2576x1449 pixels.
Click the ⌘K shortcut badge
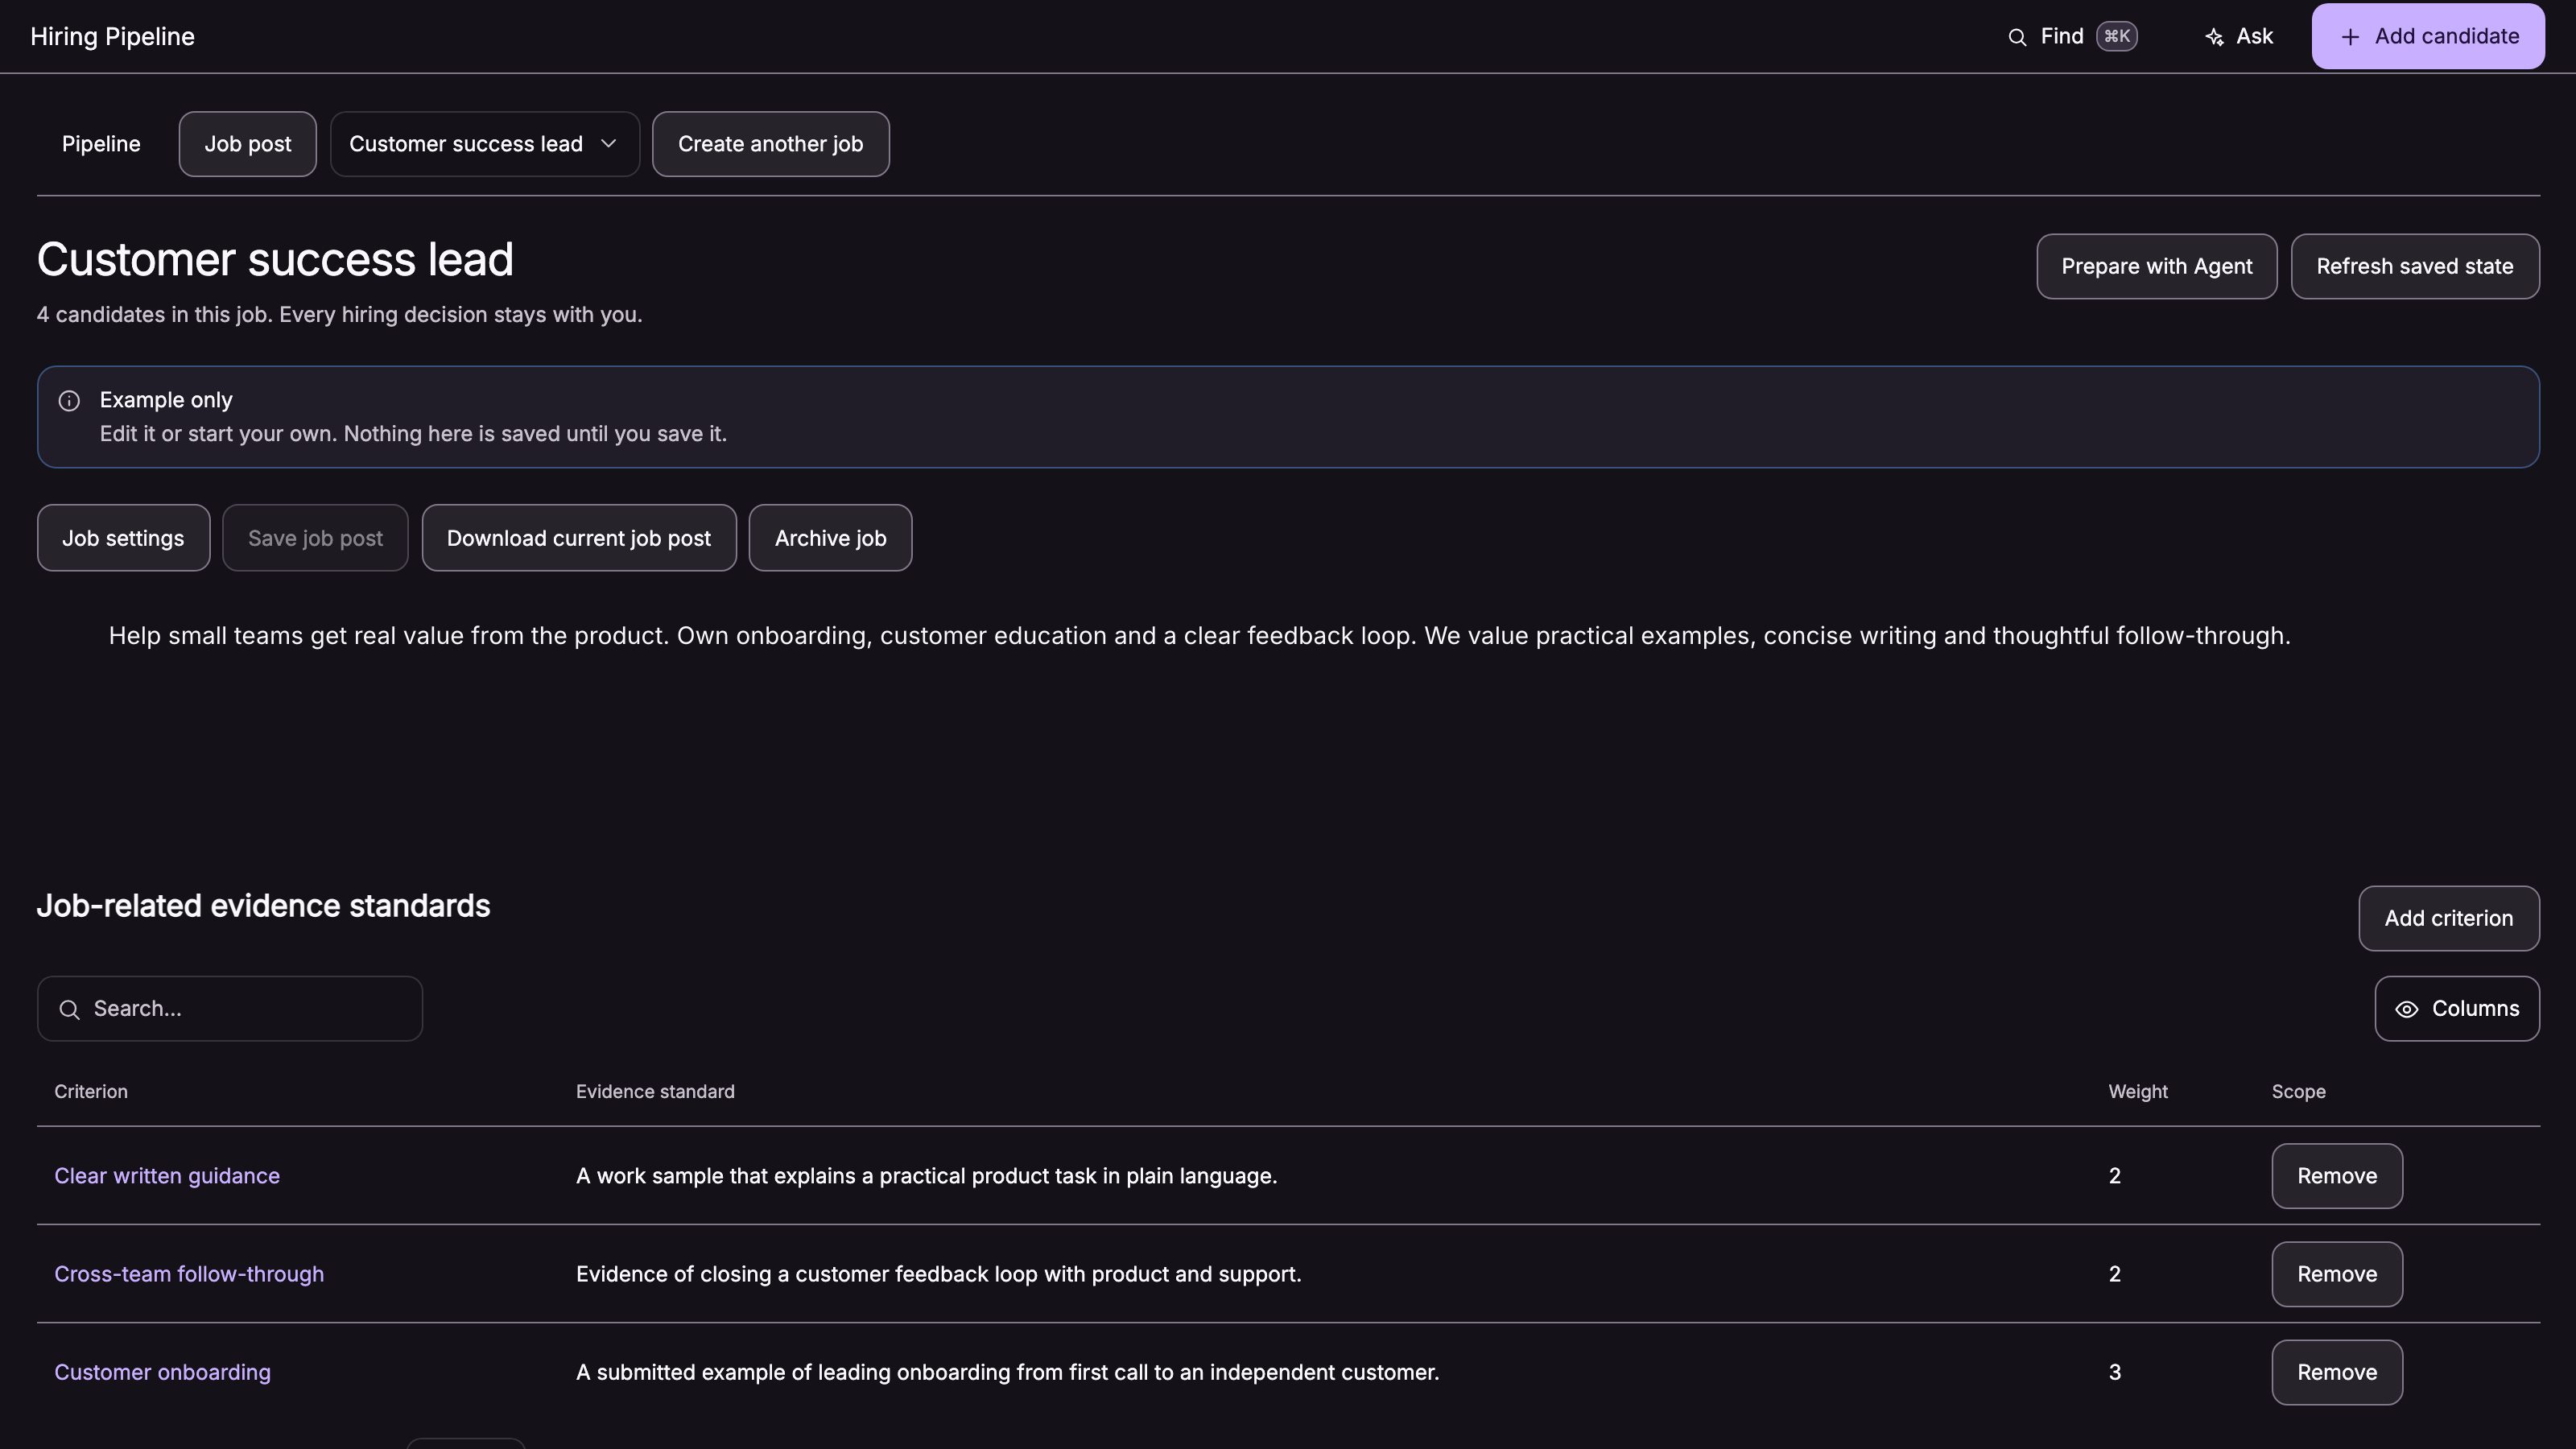pyautogui.click(x=2116, y=36)
